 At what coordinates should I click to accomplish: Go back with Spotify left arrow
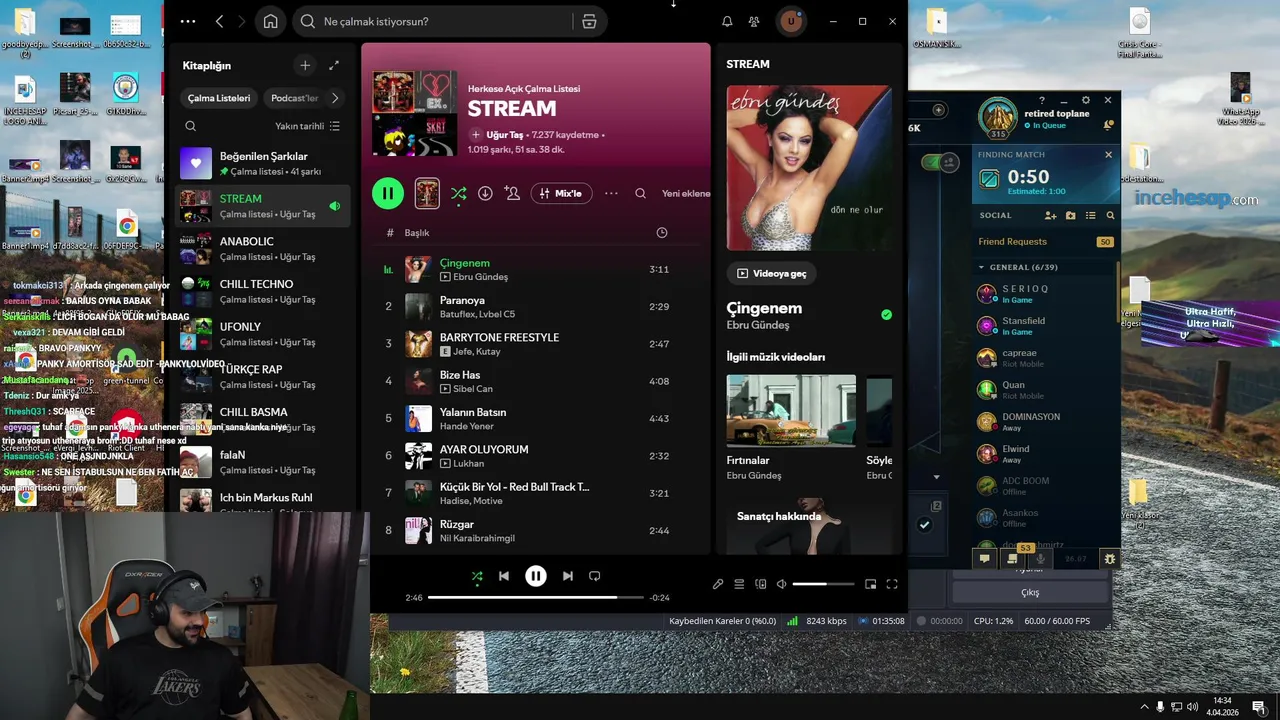click(x=220, y=21)
